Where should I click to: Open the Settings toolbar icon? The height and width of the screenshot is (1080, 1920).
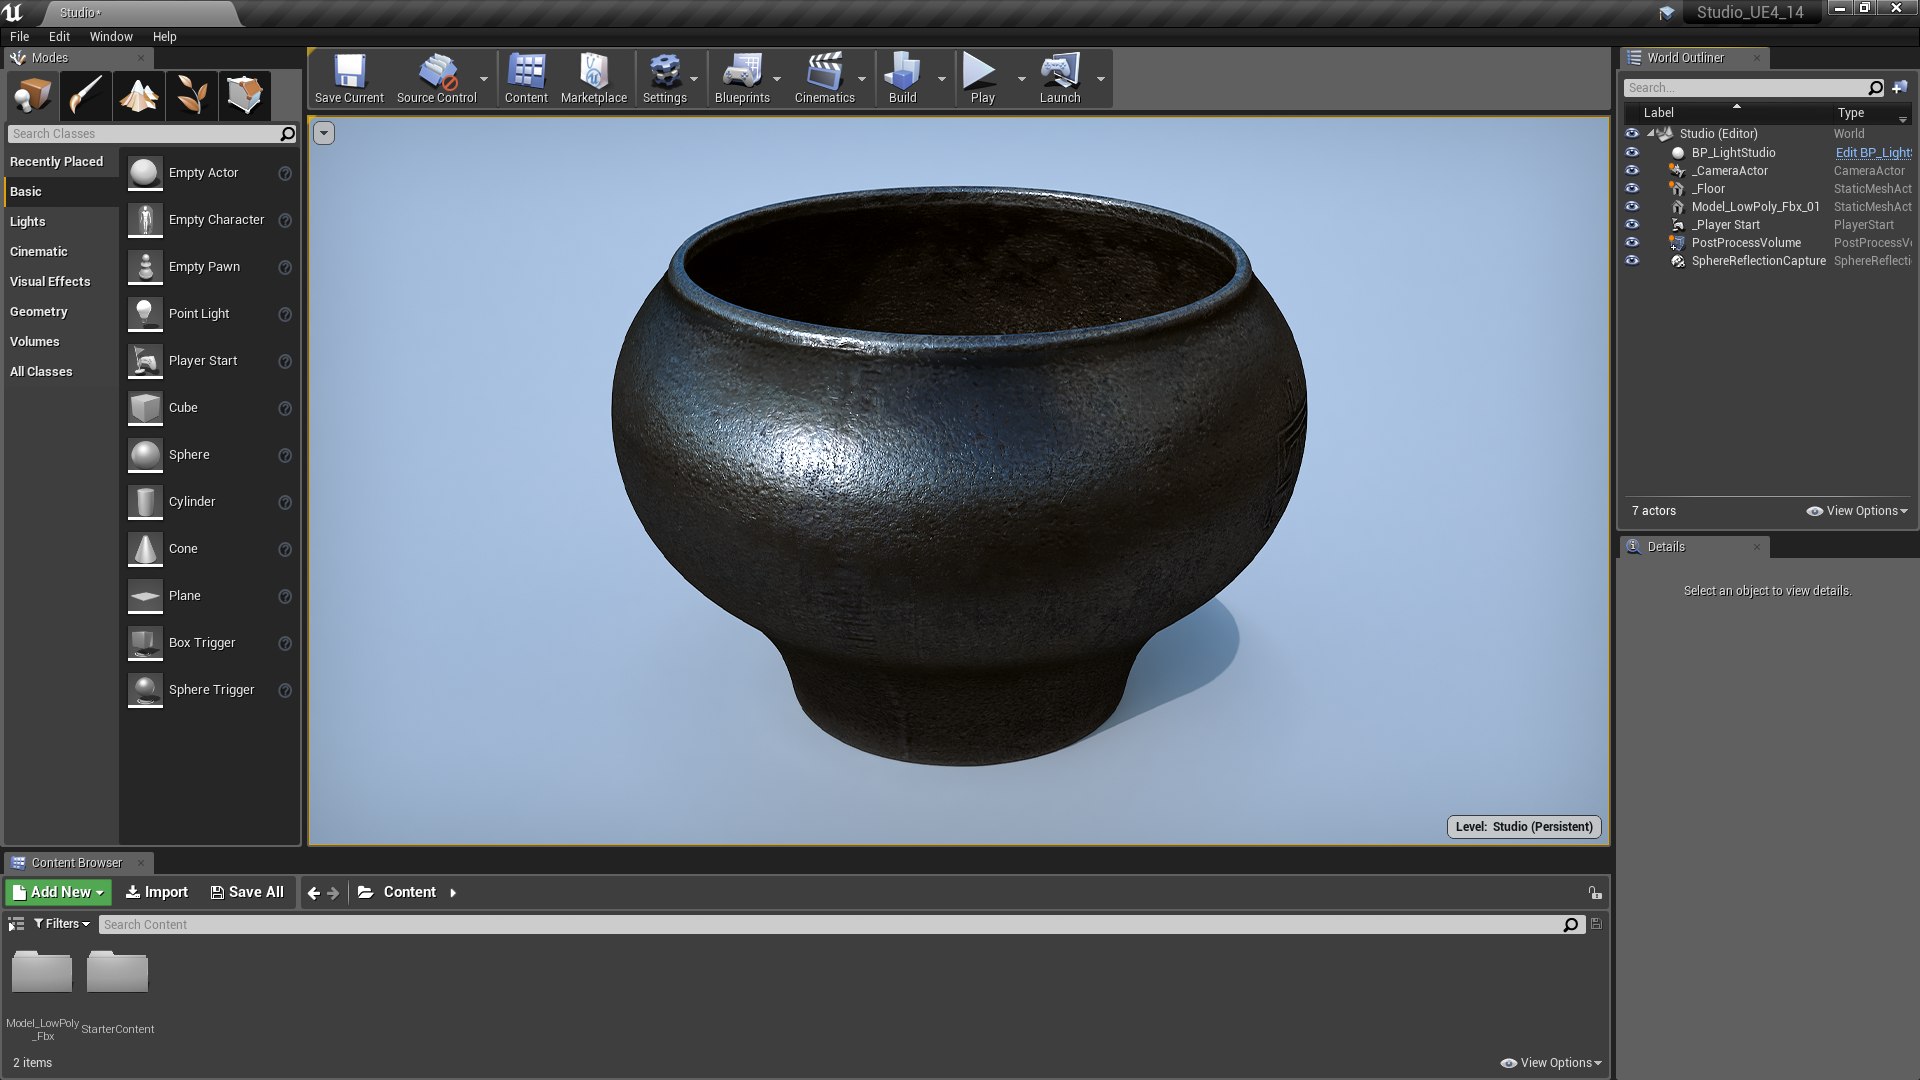665,79
